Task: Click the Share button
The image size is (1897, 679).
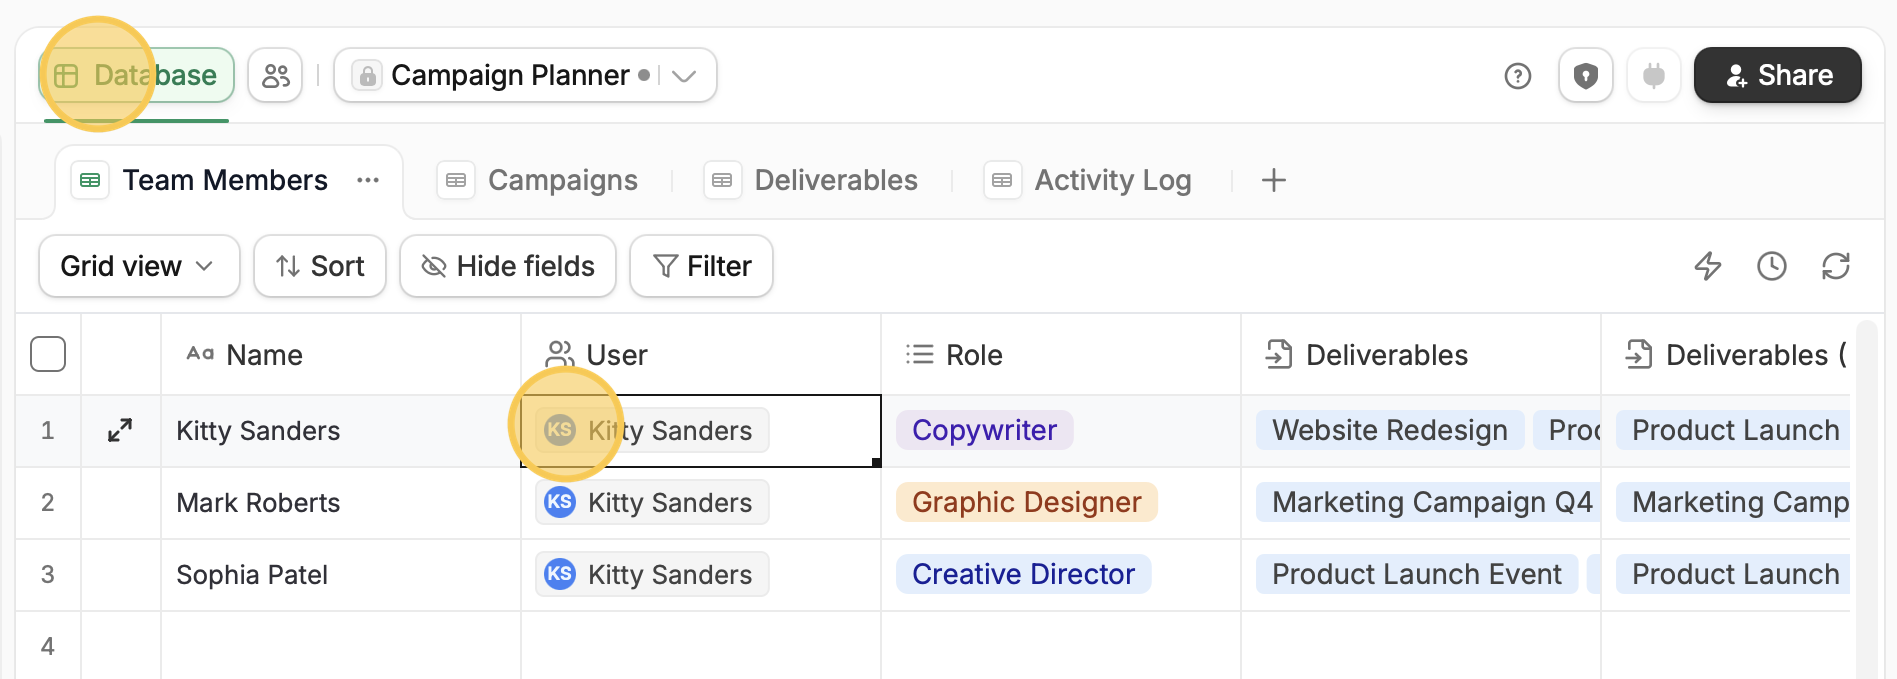Action: click(1778, 75)
